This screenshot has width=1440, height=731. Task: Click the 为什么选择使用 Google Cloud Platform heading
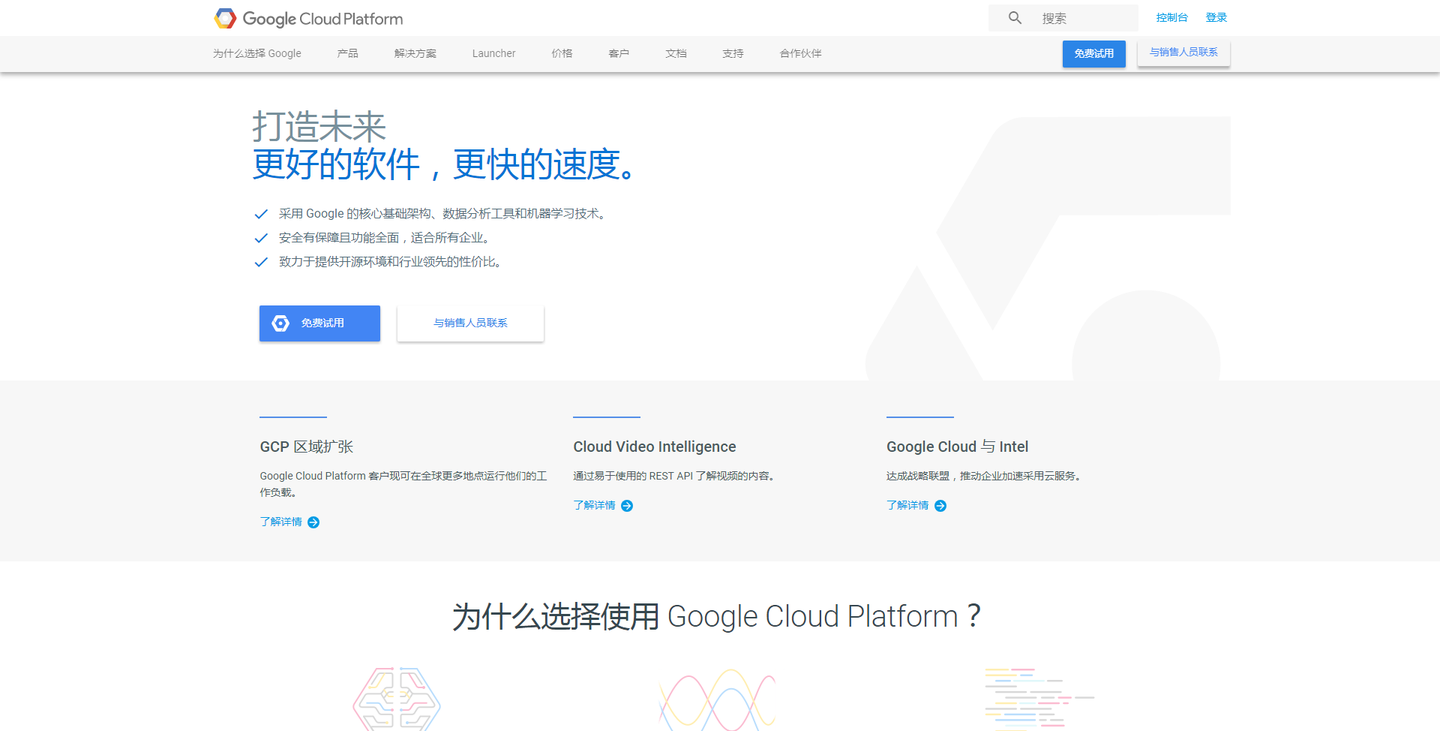(717, 616)
